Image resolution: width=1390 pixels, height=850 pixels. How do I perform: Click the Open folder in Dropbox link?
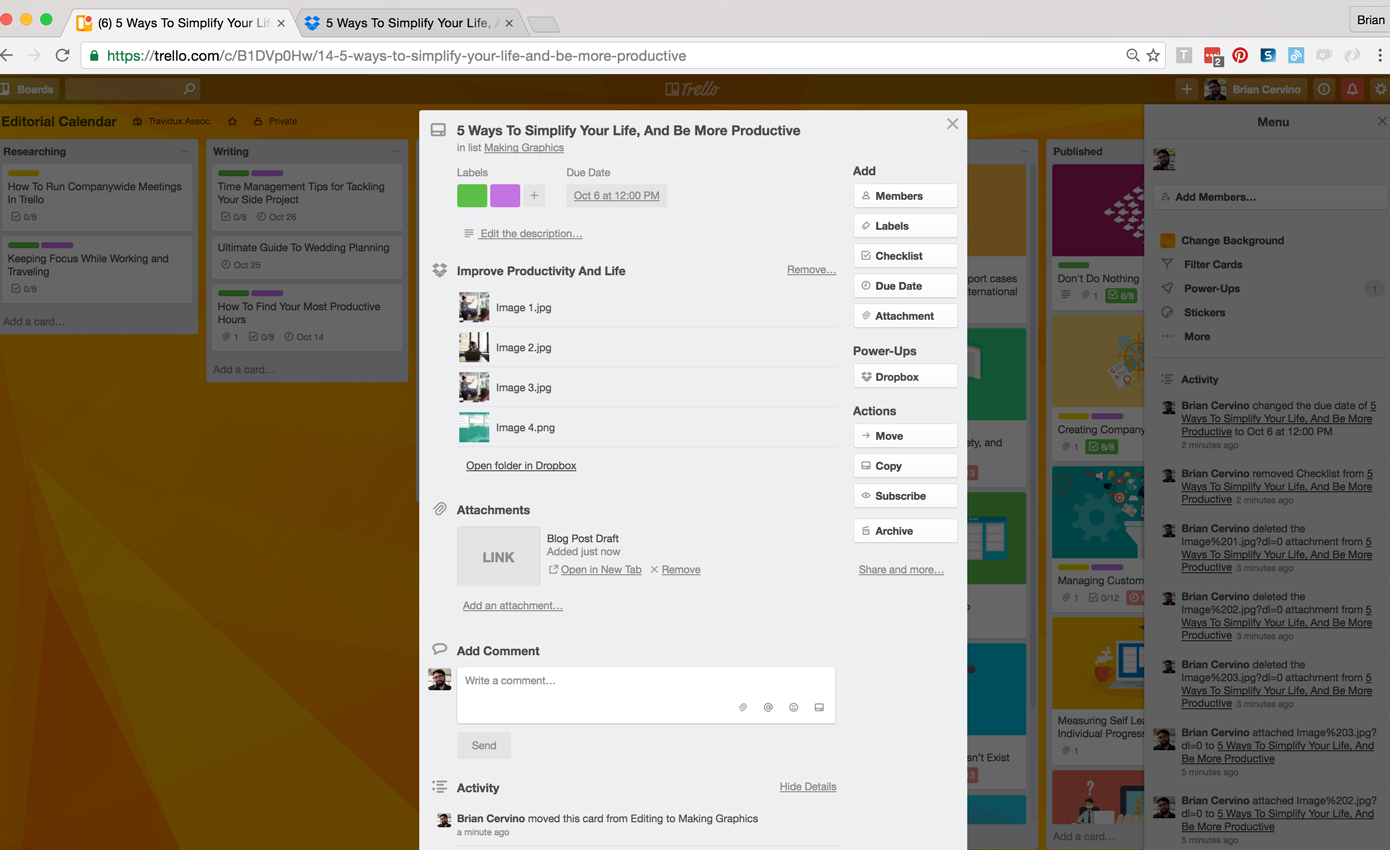point(521,466)
